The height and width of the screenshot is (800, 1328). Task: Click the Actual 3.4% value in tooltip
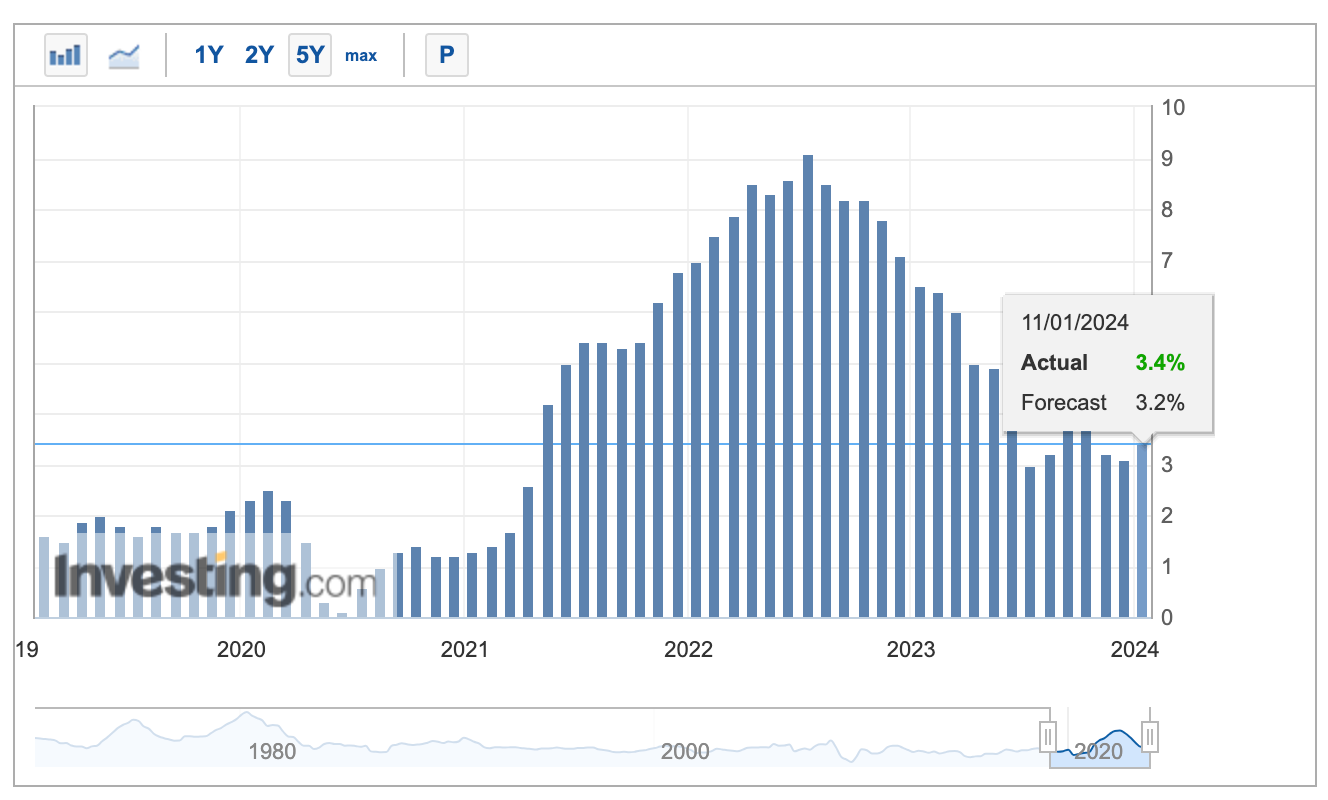(1160, 363)
